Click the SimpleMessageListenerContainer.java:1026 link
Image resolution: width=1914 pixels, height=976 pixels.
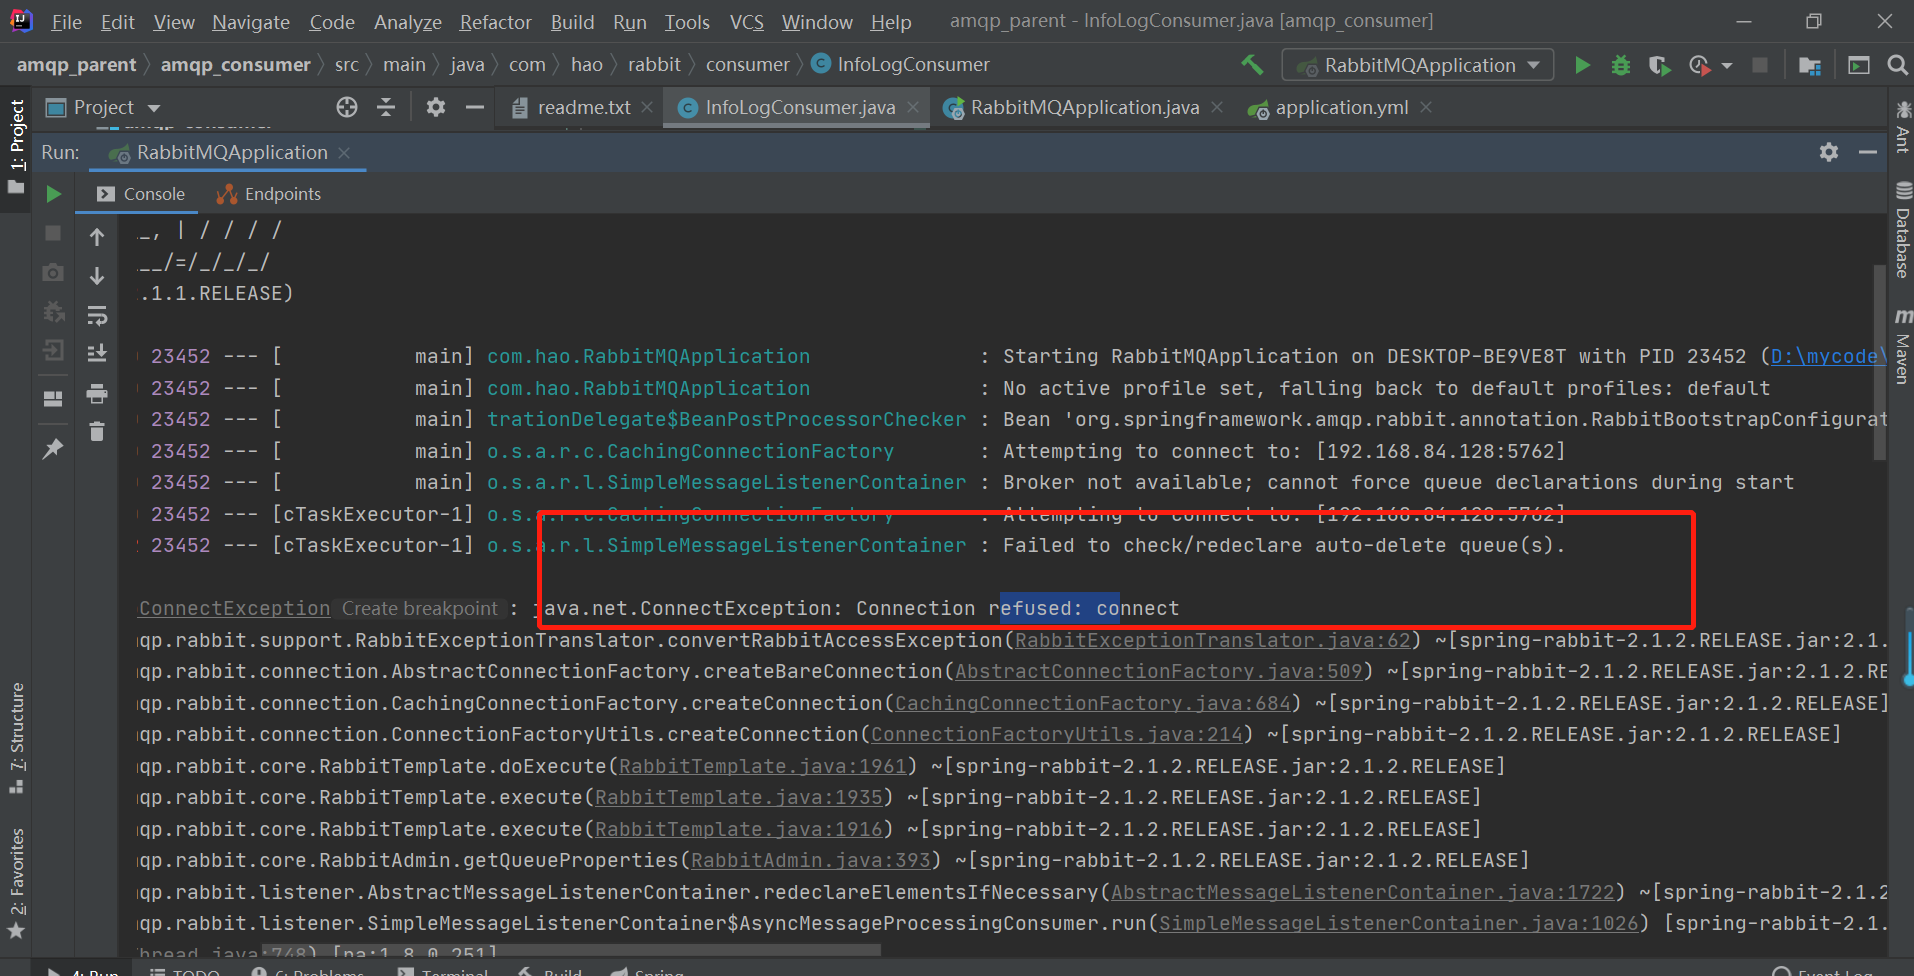[1399, 923]
